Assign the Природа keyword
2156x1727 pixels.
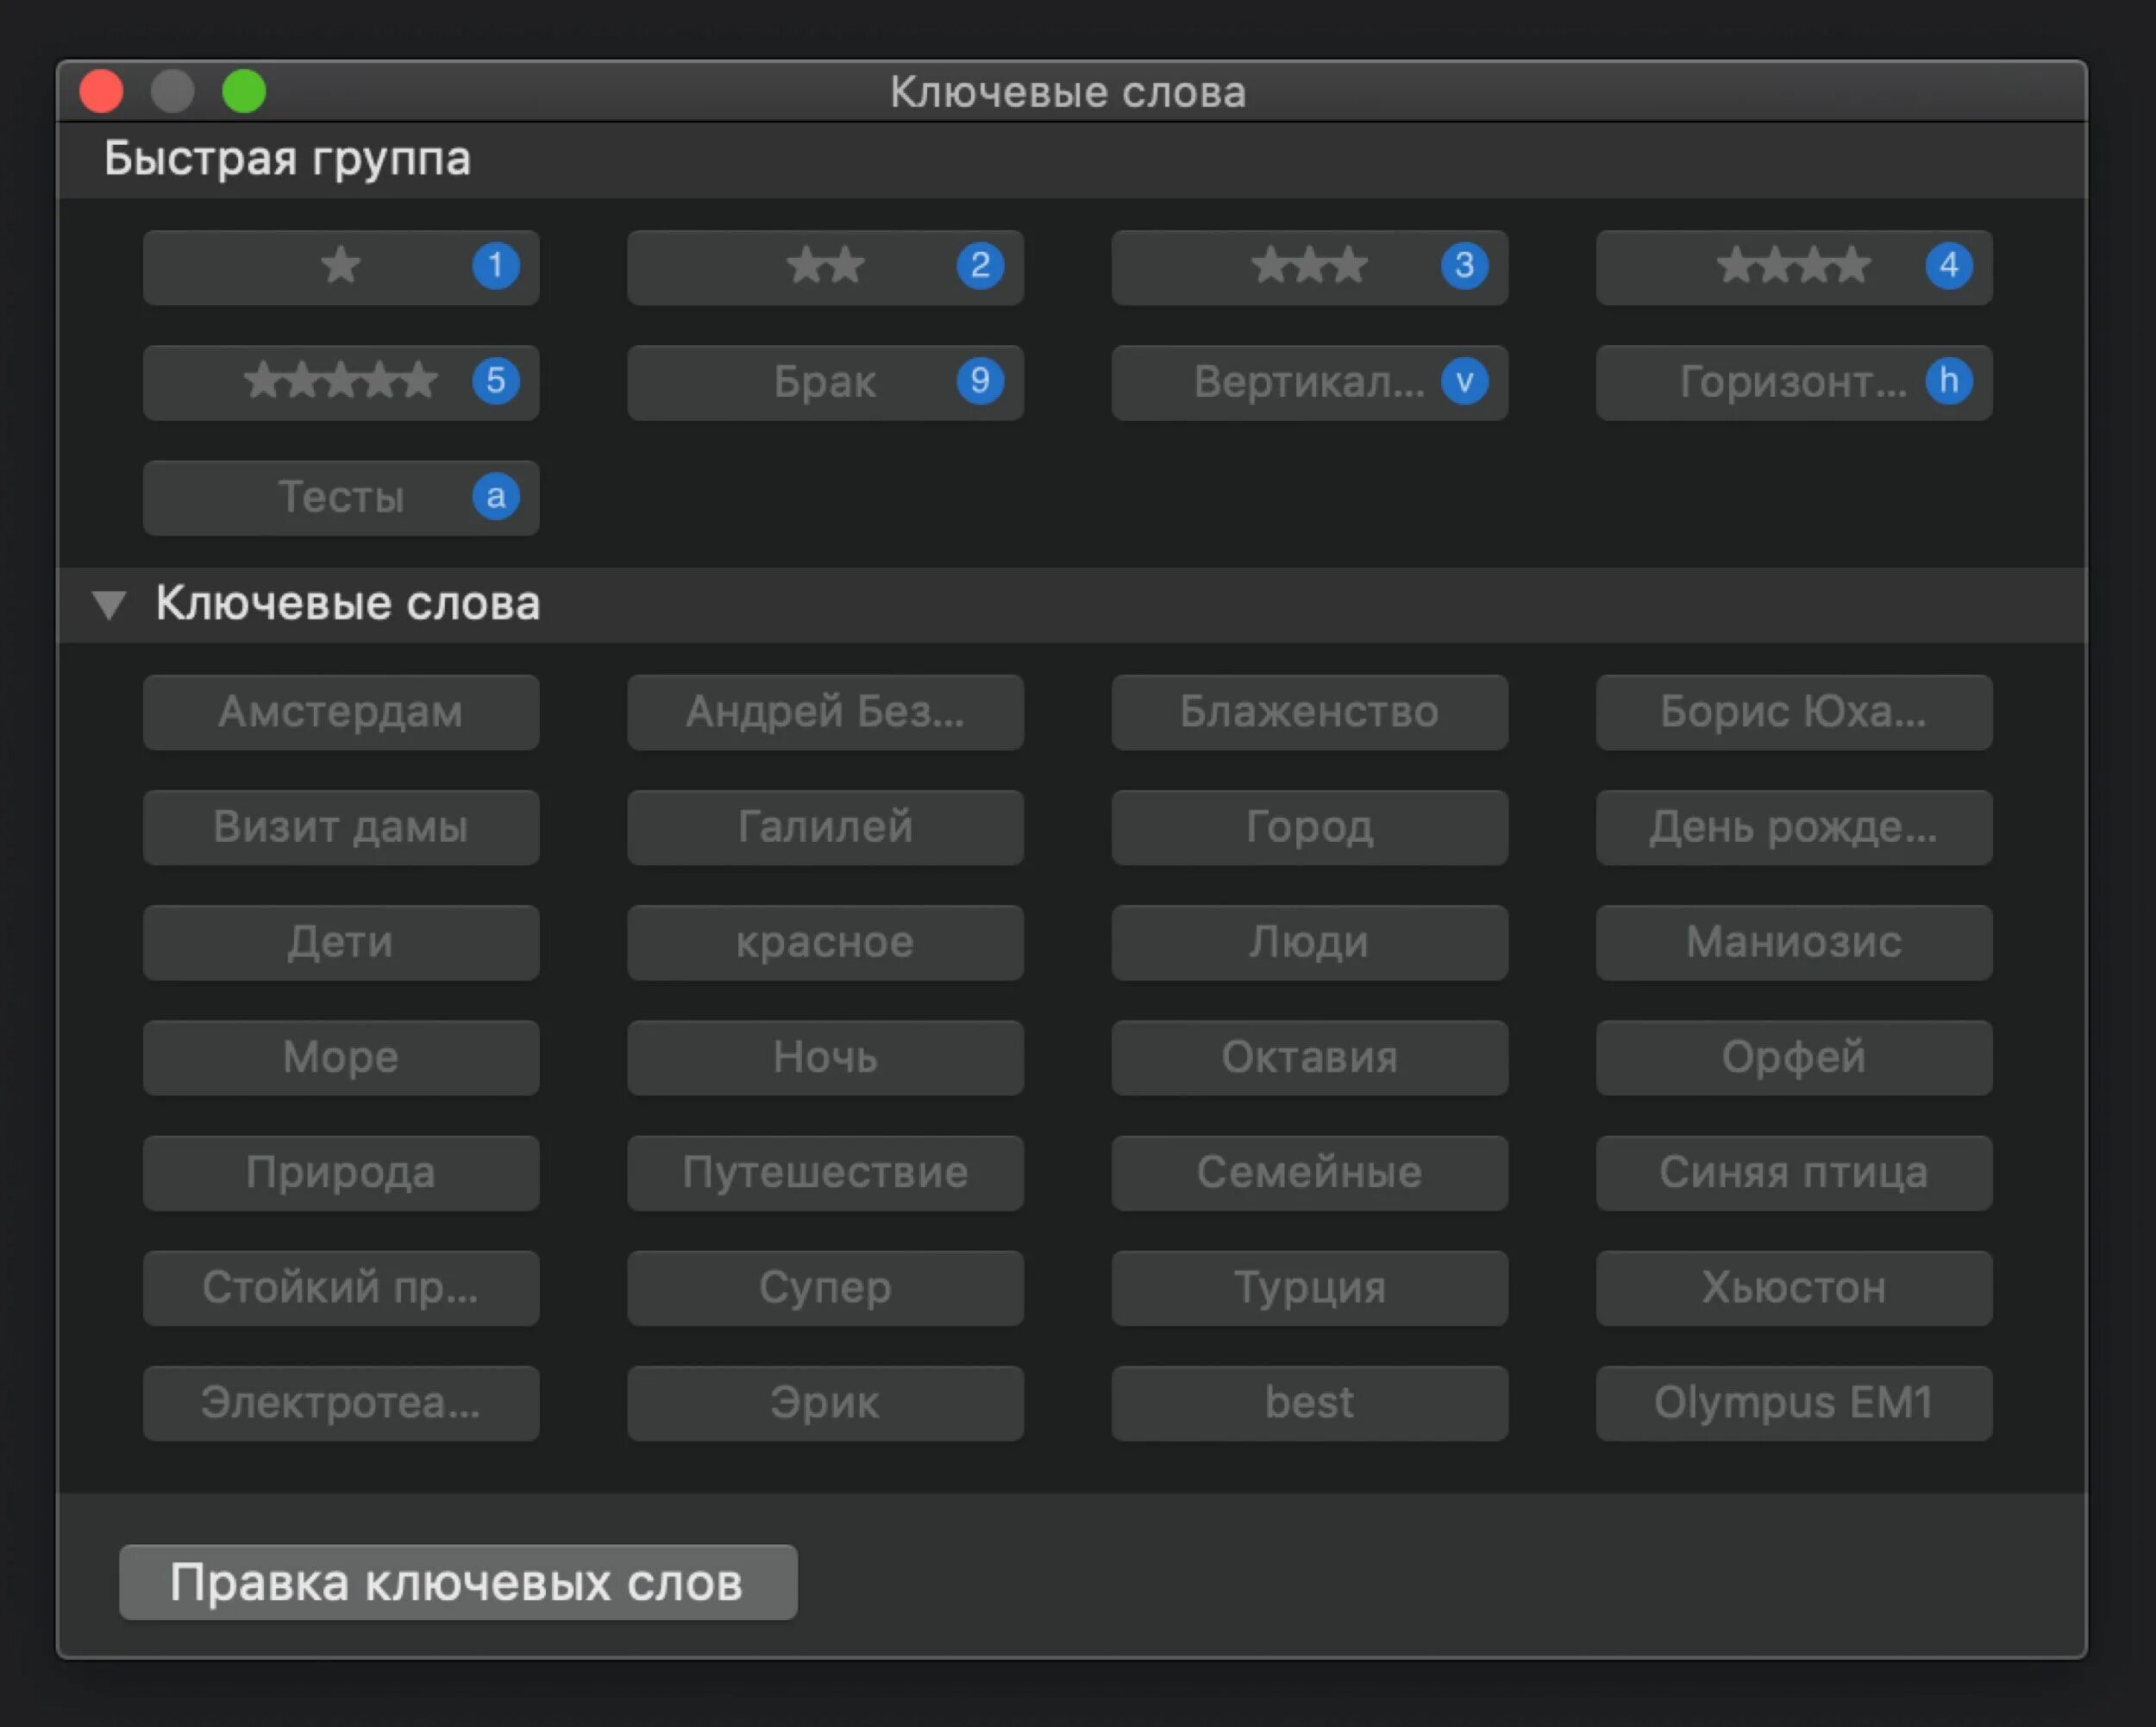coord(341,1172)
